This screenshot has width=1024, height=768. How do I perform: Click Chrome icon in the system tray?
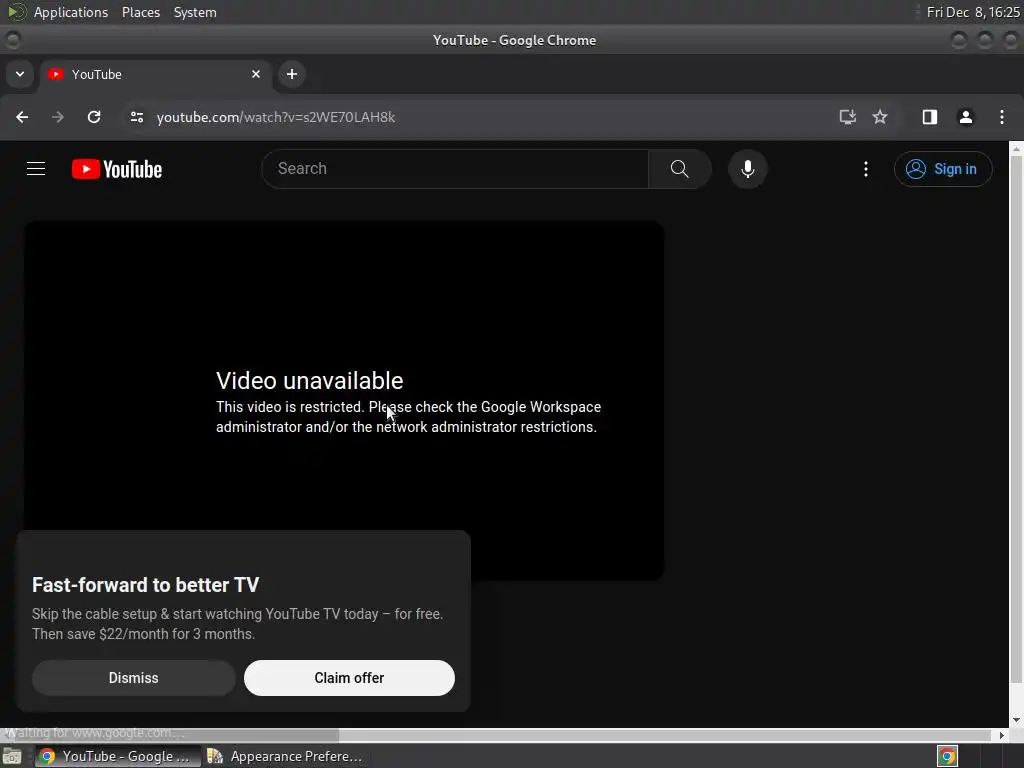948,756
